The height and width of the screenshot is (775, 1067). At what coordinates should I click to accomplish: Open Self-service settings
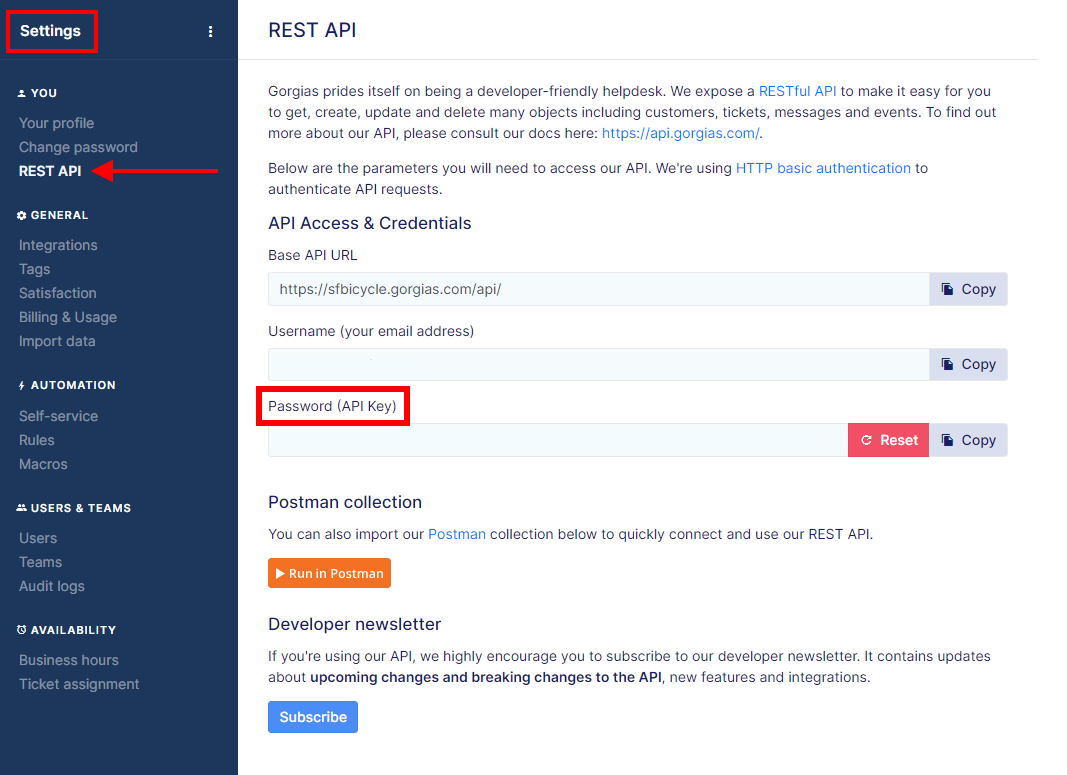point(59,416)
